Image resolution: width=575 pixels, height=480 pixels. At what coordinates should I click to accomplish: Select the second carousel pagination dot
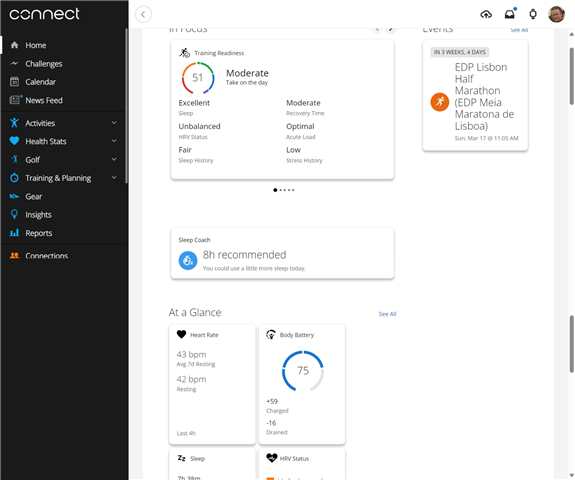[281, 190]
